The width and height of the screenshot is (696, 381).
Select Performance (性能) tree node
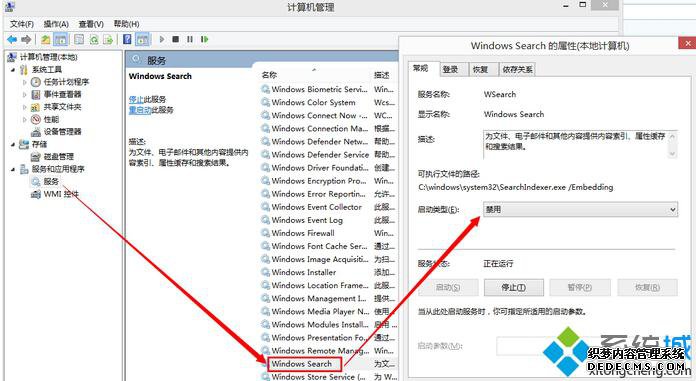51,119
